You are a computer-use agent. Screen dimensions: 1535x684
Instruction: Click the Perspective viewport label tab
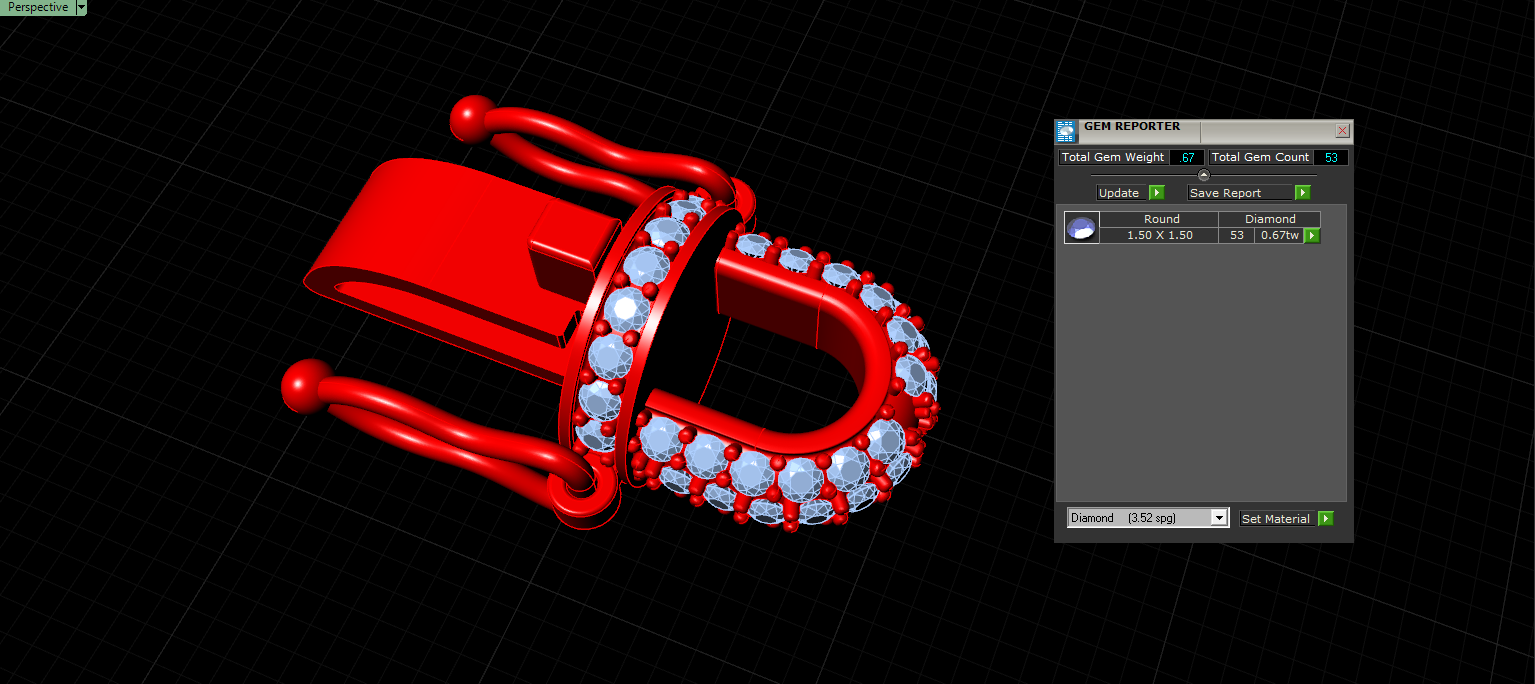tap(38, 7)
